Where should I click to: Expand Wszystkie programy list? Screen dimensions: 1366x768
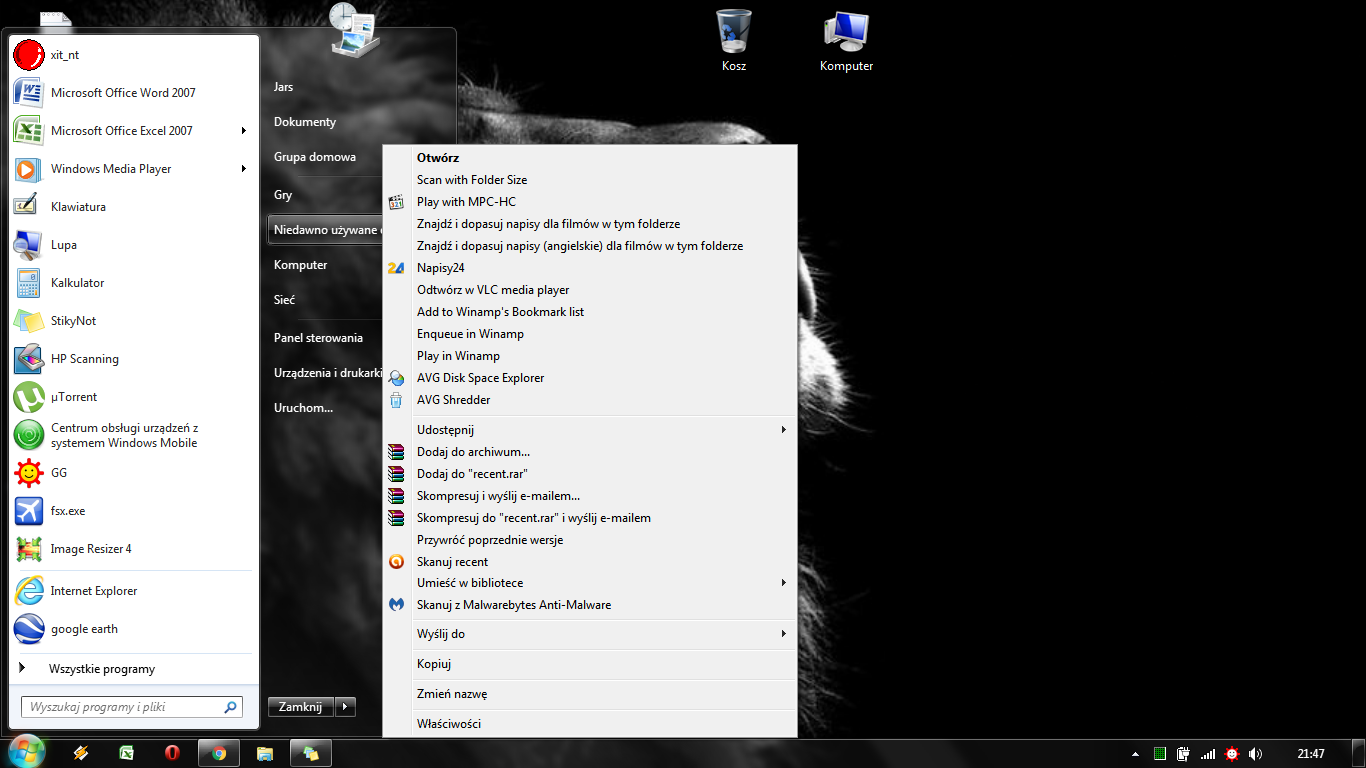(x=133, y=669)
